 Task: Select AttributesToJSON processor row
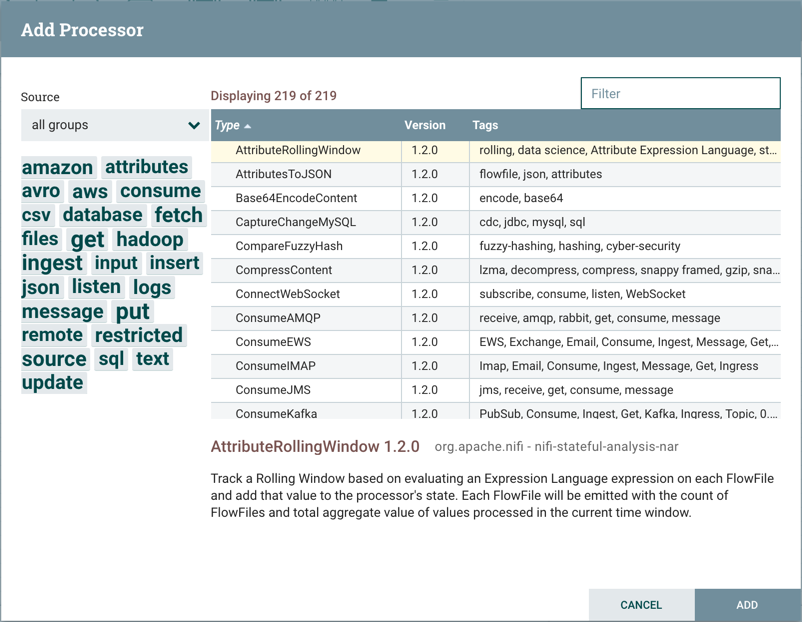click(283, 174)
